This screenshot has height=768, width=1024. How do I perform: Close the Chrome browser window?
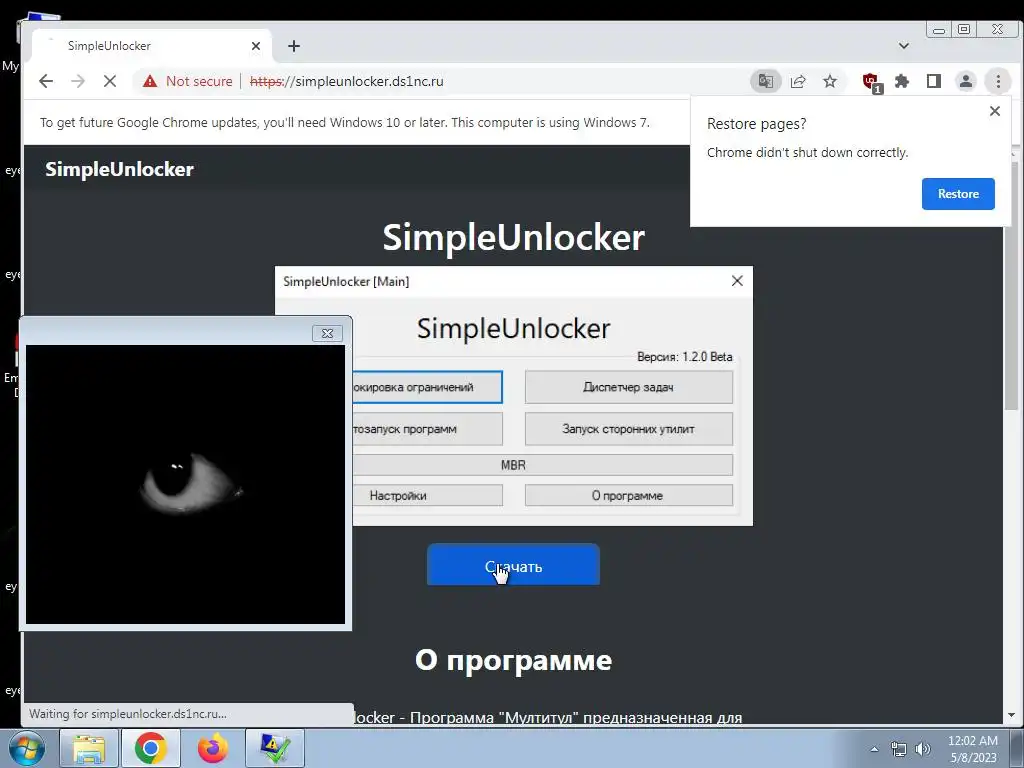click(997, 29)
